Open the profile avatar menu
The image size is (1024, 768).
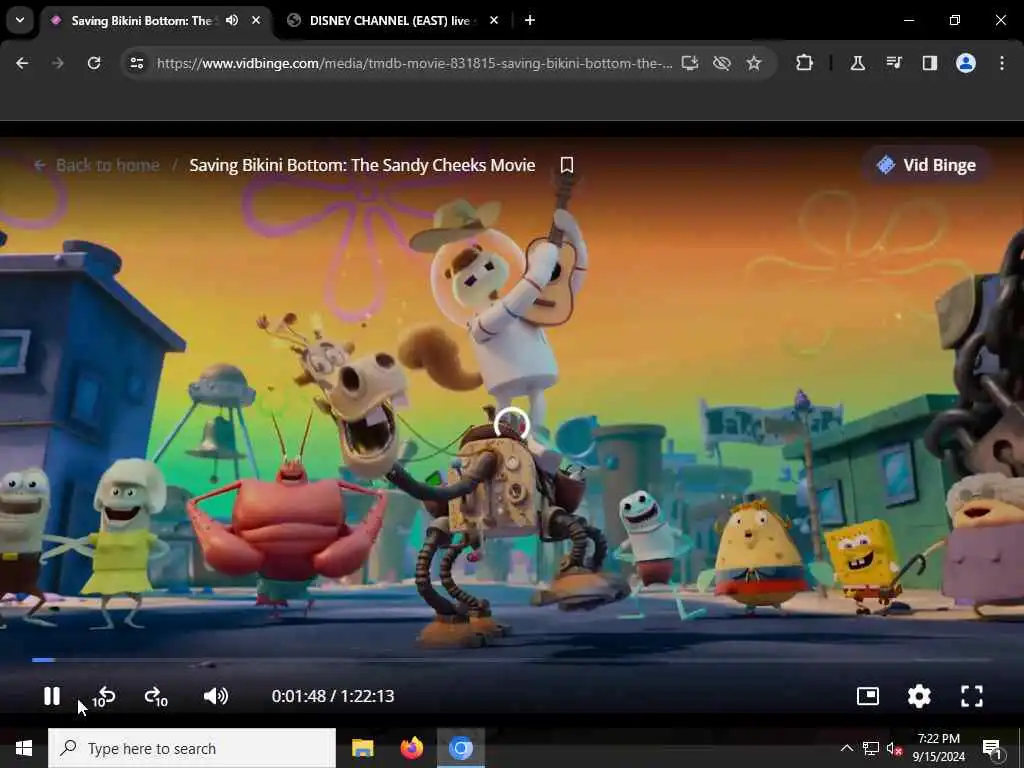click(x=965, y=63)
